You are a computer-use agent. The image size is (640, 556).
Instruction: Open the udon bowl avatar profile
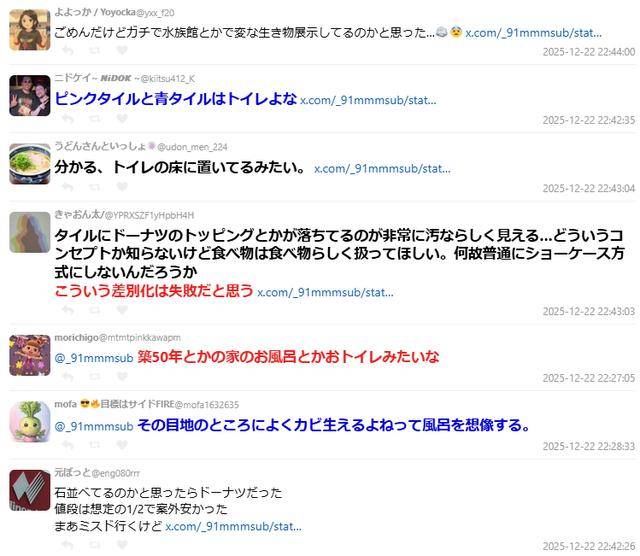coord(30,164)
